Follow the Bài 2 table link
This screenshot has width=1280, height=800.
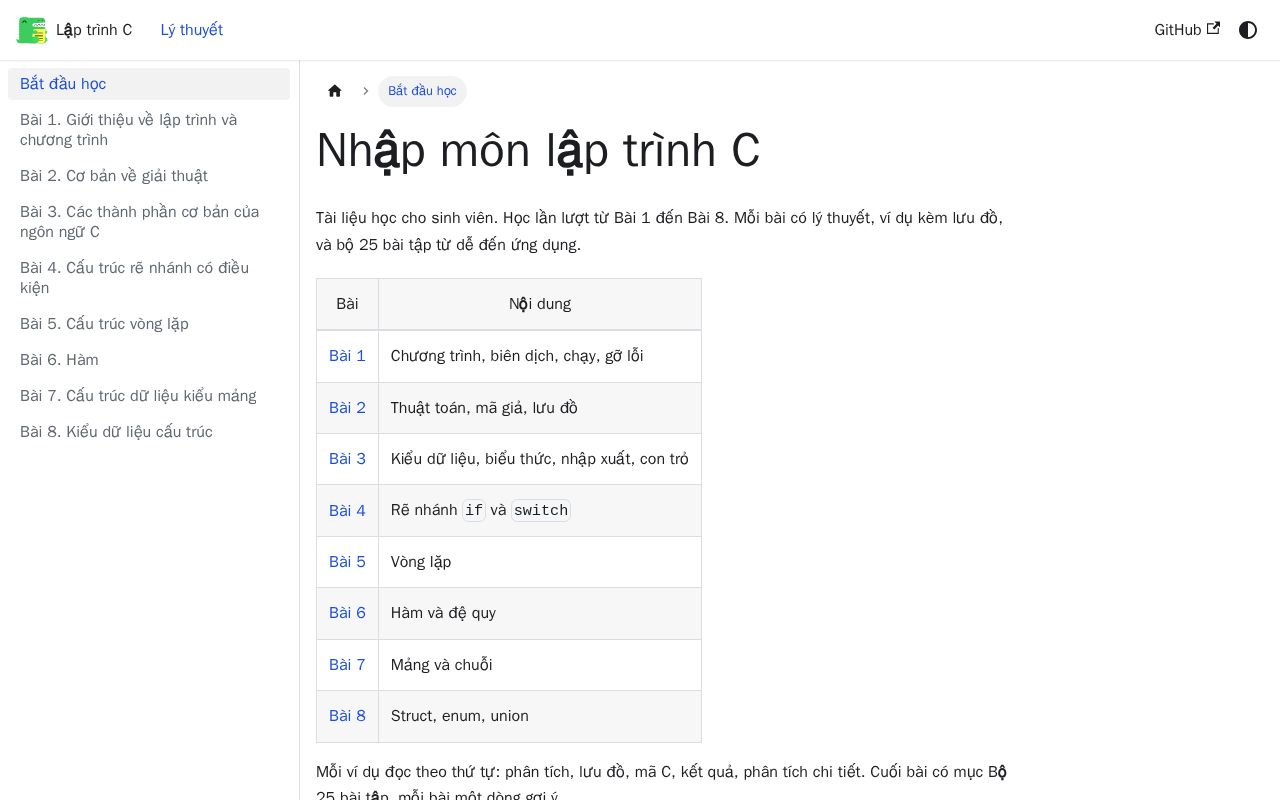click(x=347, y=408)
